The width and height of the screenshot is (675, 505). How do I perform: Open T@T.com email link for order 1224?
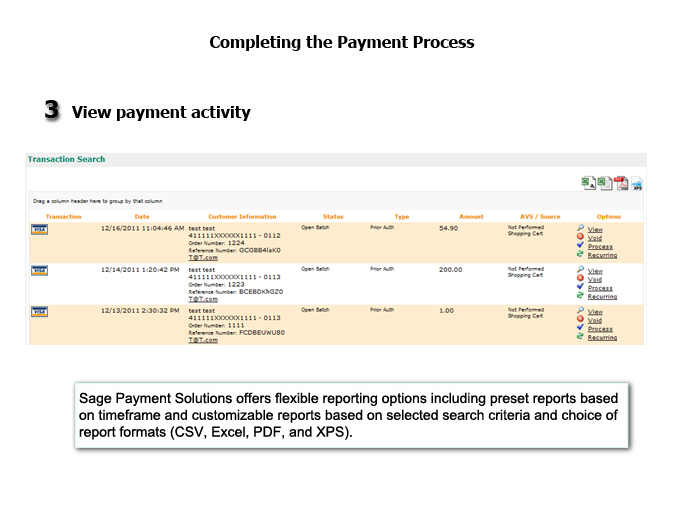(203, 258)
